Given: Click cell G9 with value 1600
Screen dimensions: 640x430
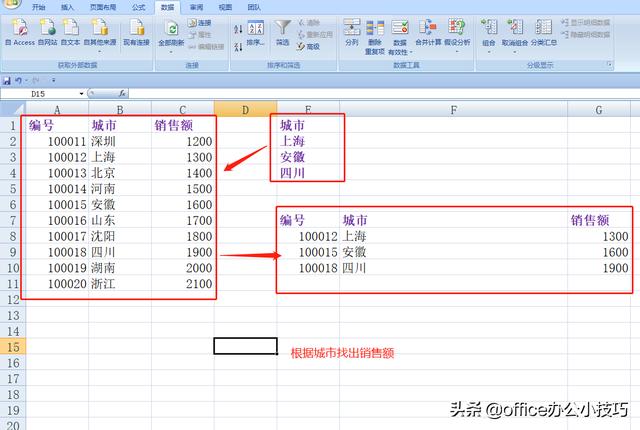Looking at the screenshot, I should pyautogui.click(x=599, y=252).
